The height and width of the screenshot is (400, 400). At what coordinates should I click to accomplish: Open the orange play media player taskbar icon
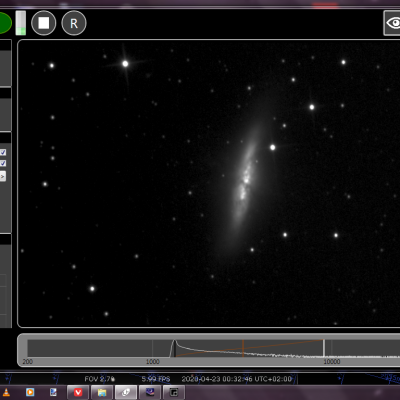[30, 392]
